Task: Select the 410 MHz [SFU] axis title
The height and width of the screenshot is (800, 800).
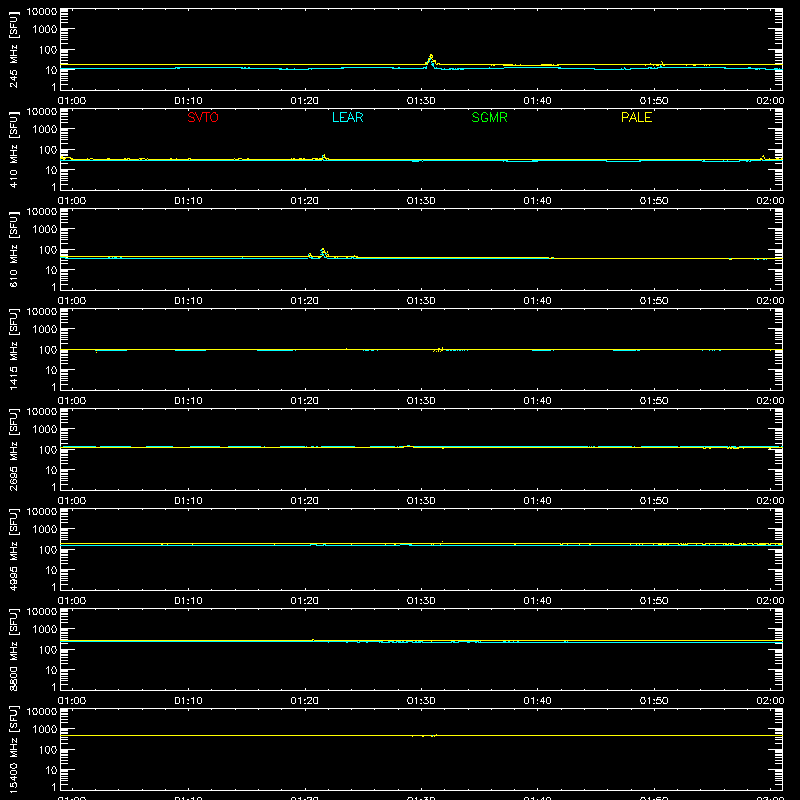Action: tap(14, 149)
